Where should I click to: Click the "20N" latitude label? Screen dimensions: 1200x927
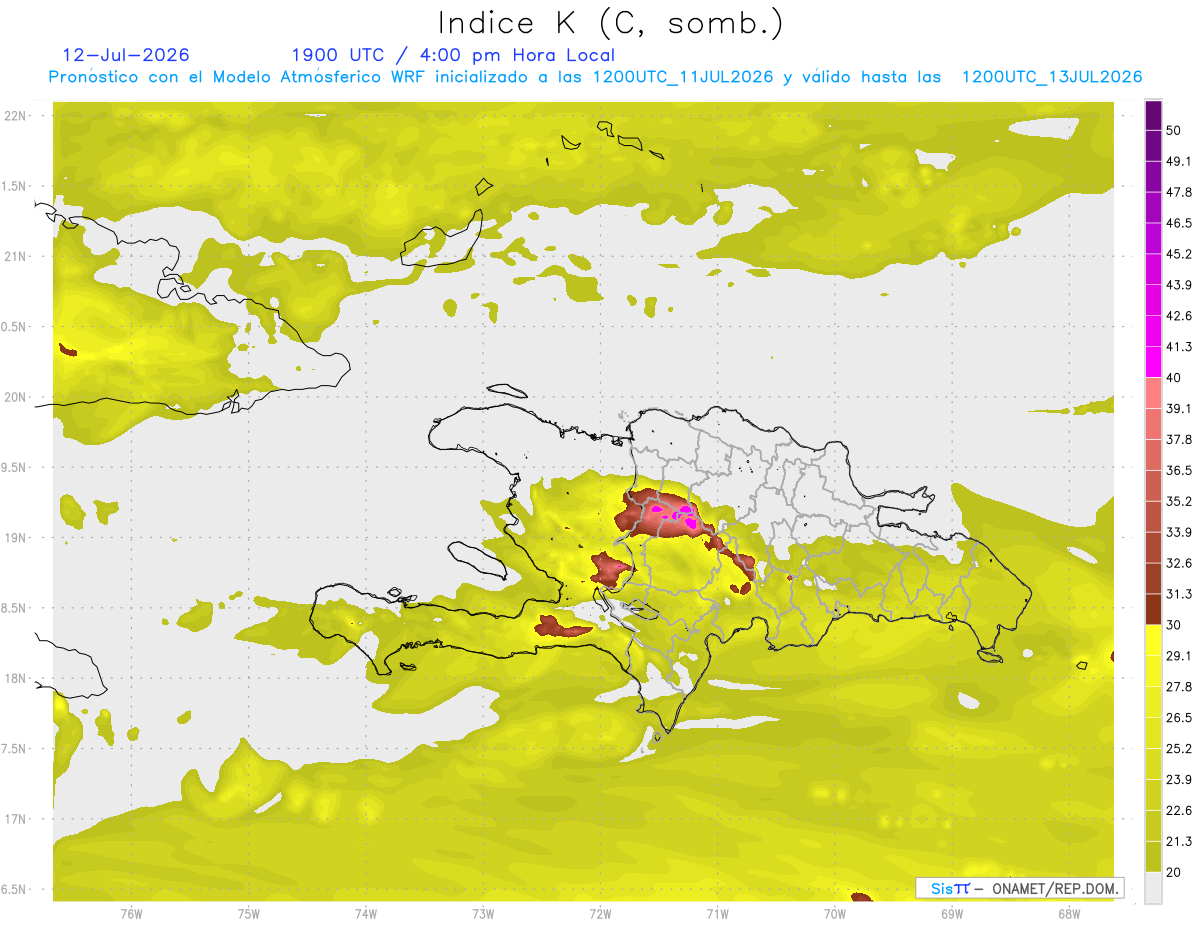17,397
